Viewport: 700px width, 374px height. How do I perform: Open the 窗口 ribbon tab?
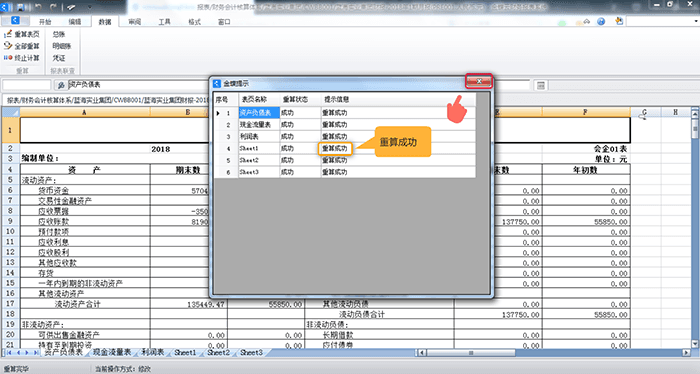point(225,21)
